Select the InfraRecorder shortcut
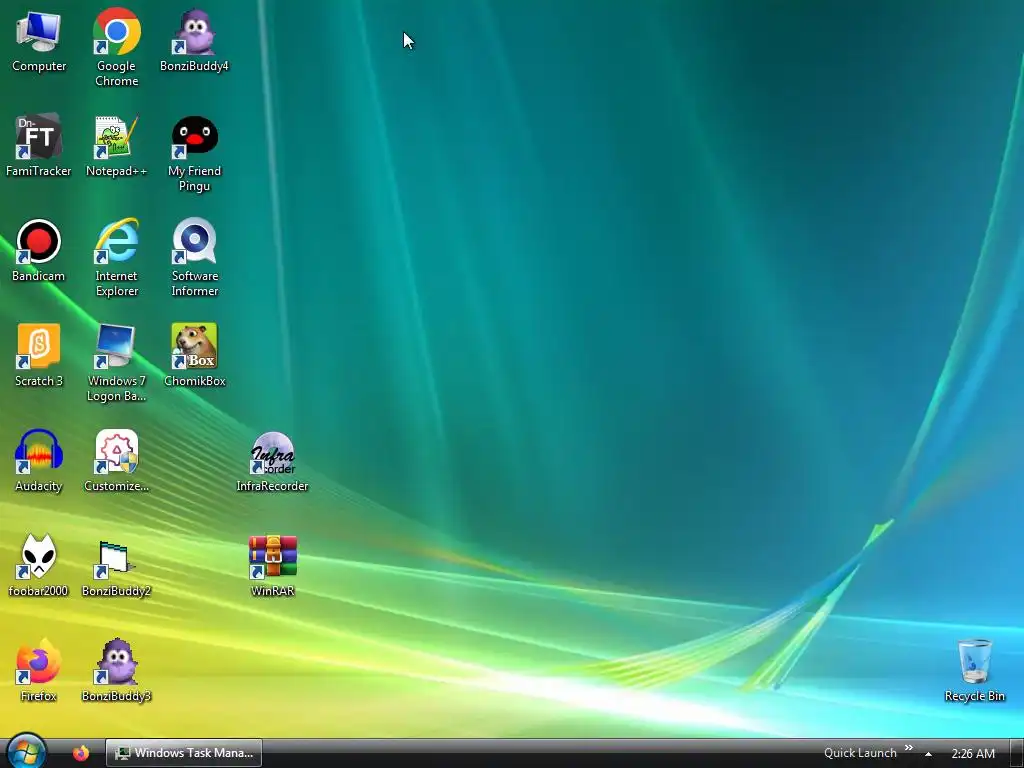1024x768 pixels. click(x=272, y=461)
